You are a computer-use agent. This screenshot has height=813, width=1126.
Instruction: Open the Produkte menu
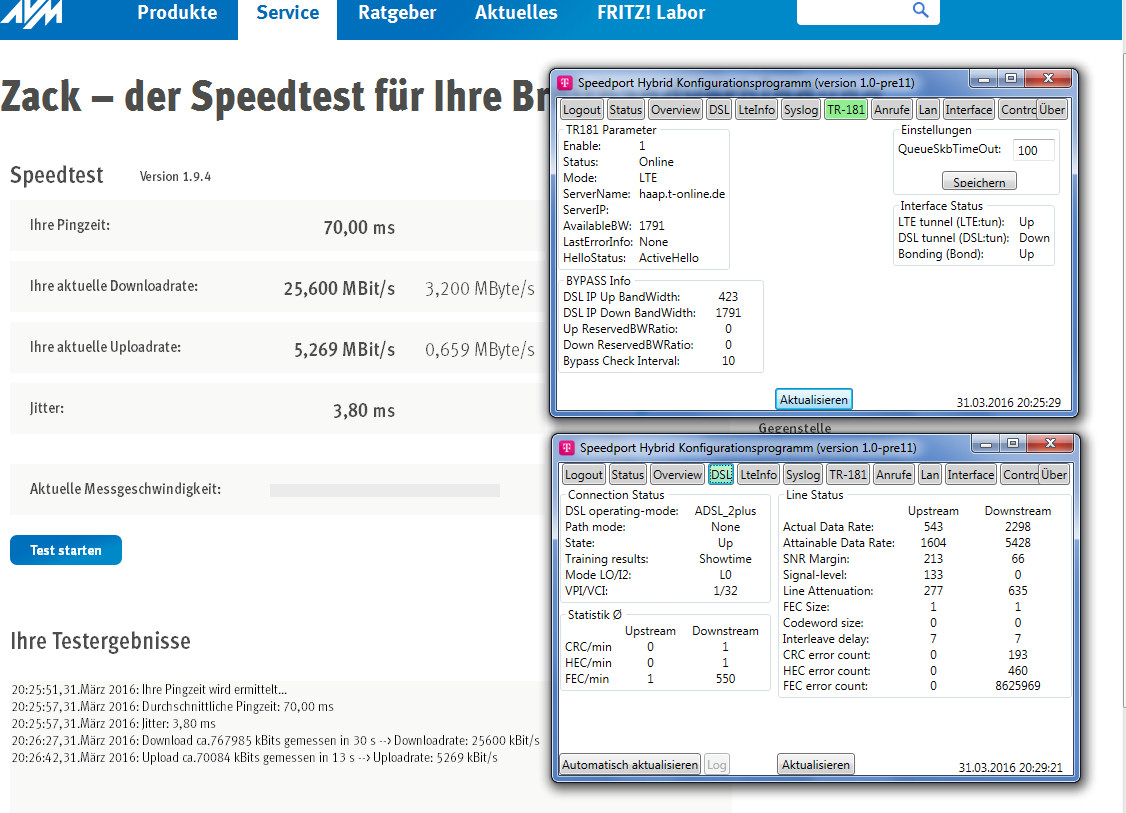pyautogui.click(x=177, y=12)
